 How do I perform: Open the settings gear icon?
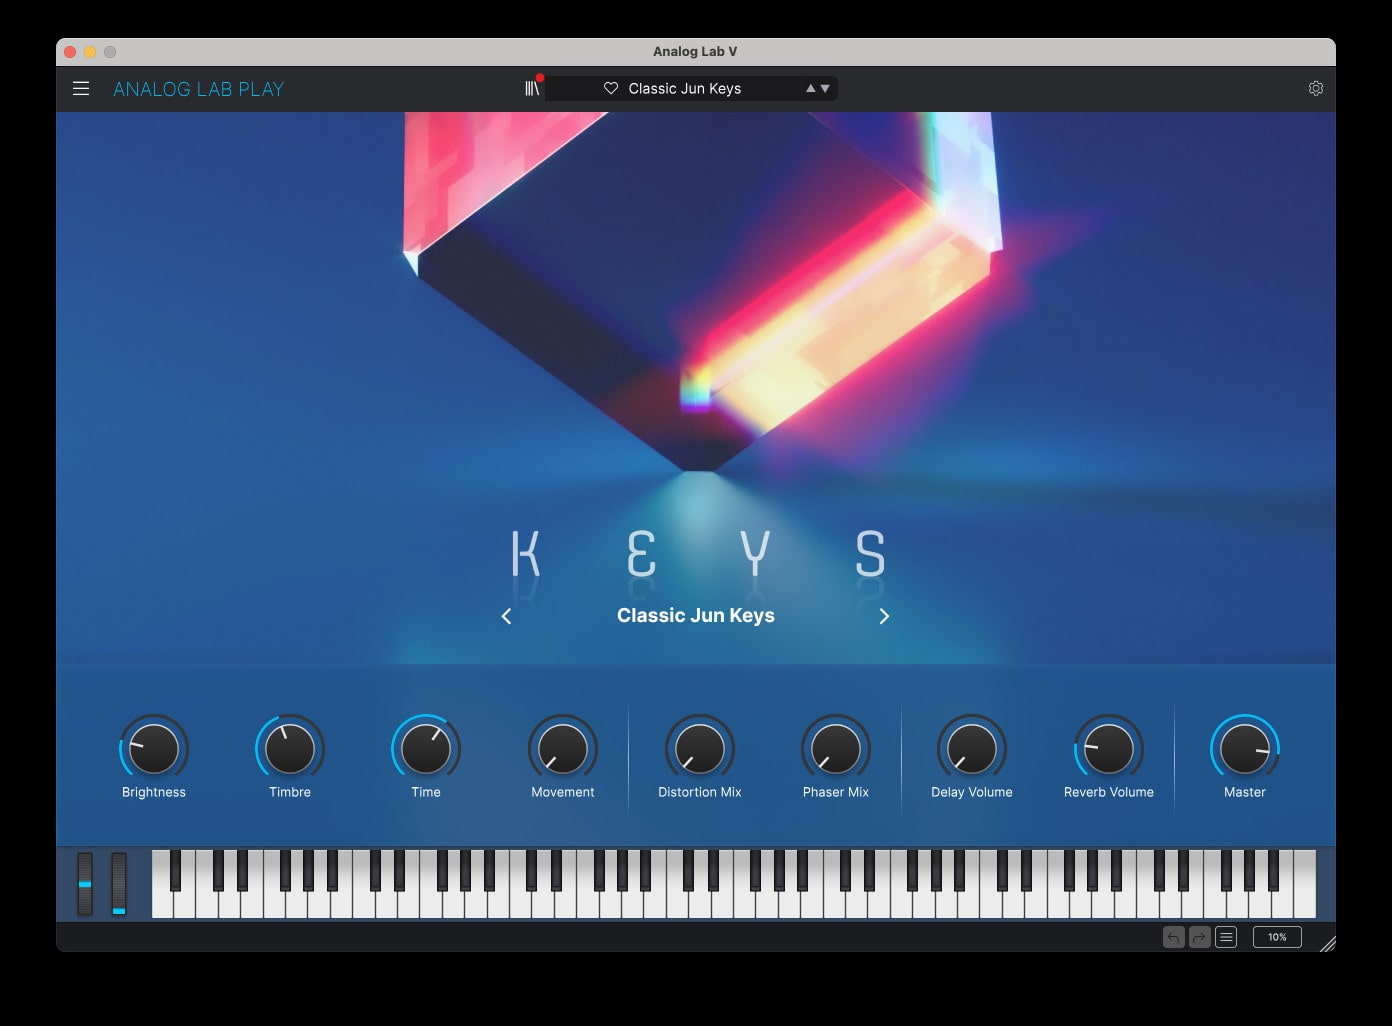(1316, 88)
